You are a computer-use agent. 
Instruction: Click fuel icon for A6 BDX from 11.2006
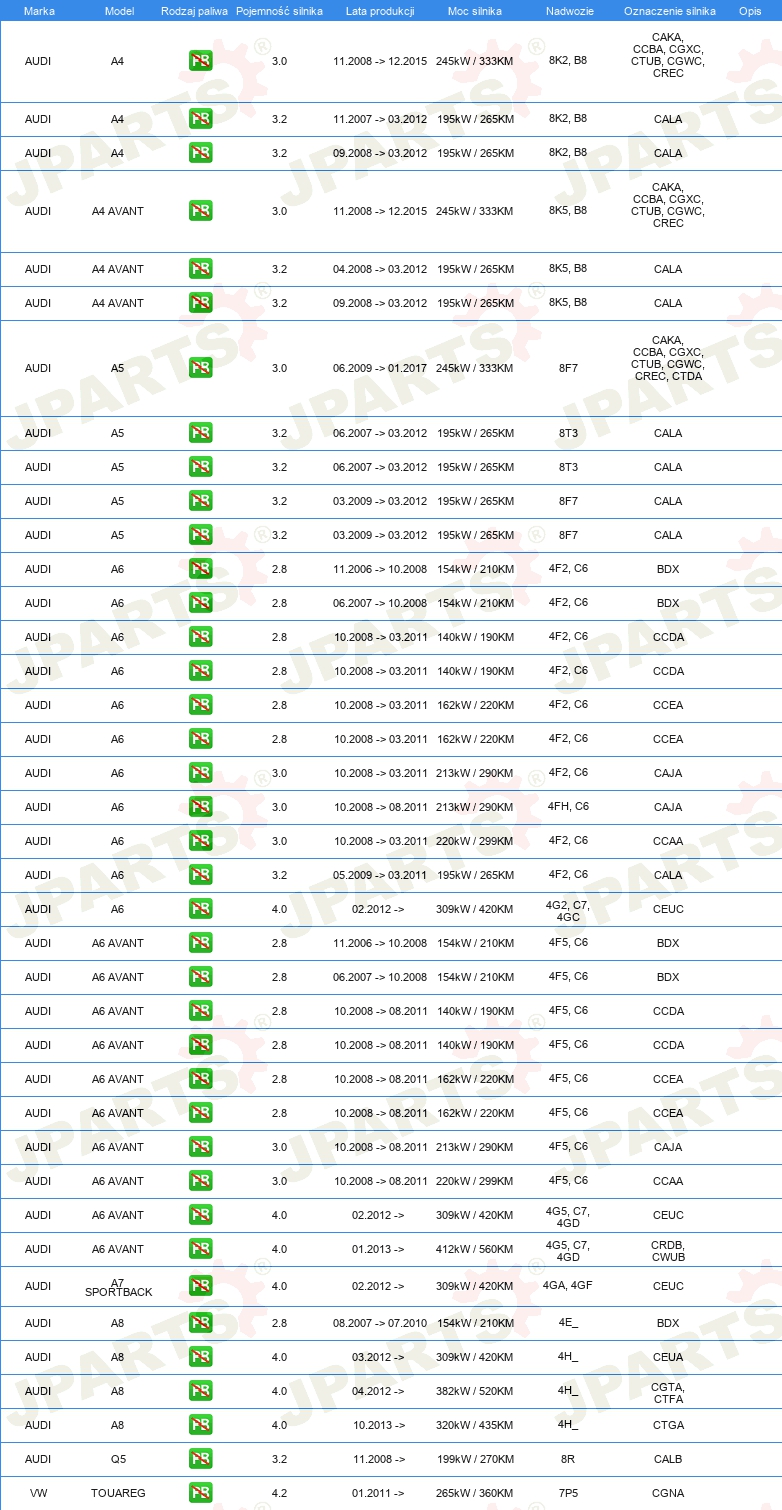(201, 569)
